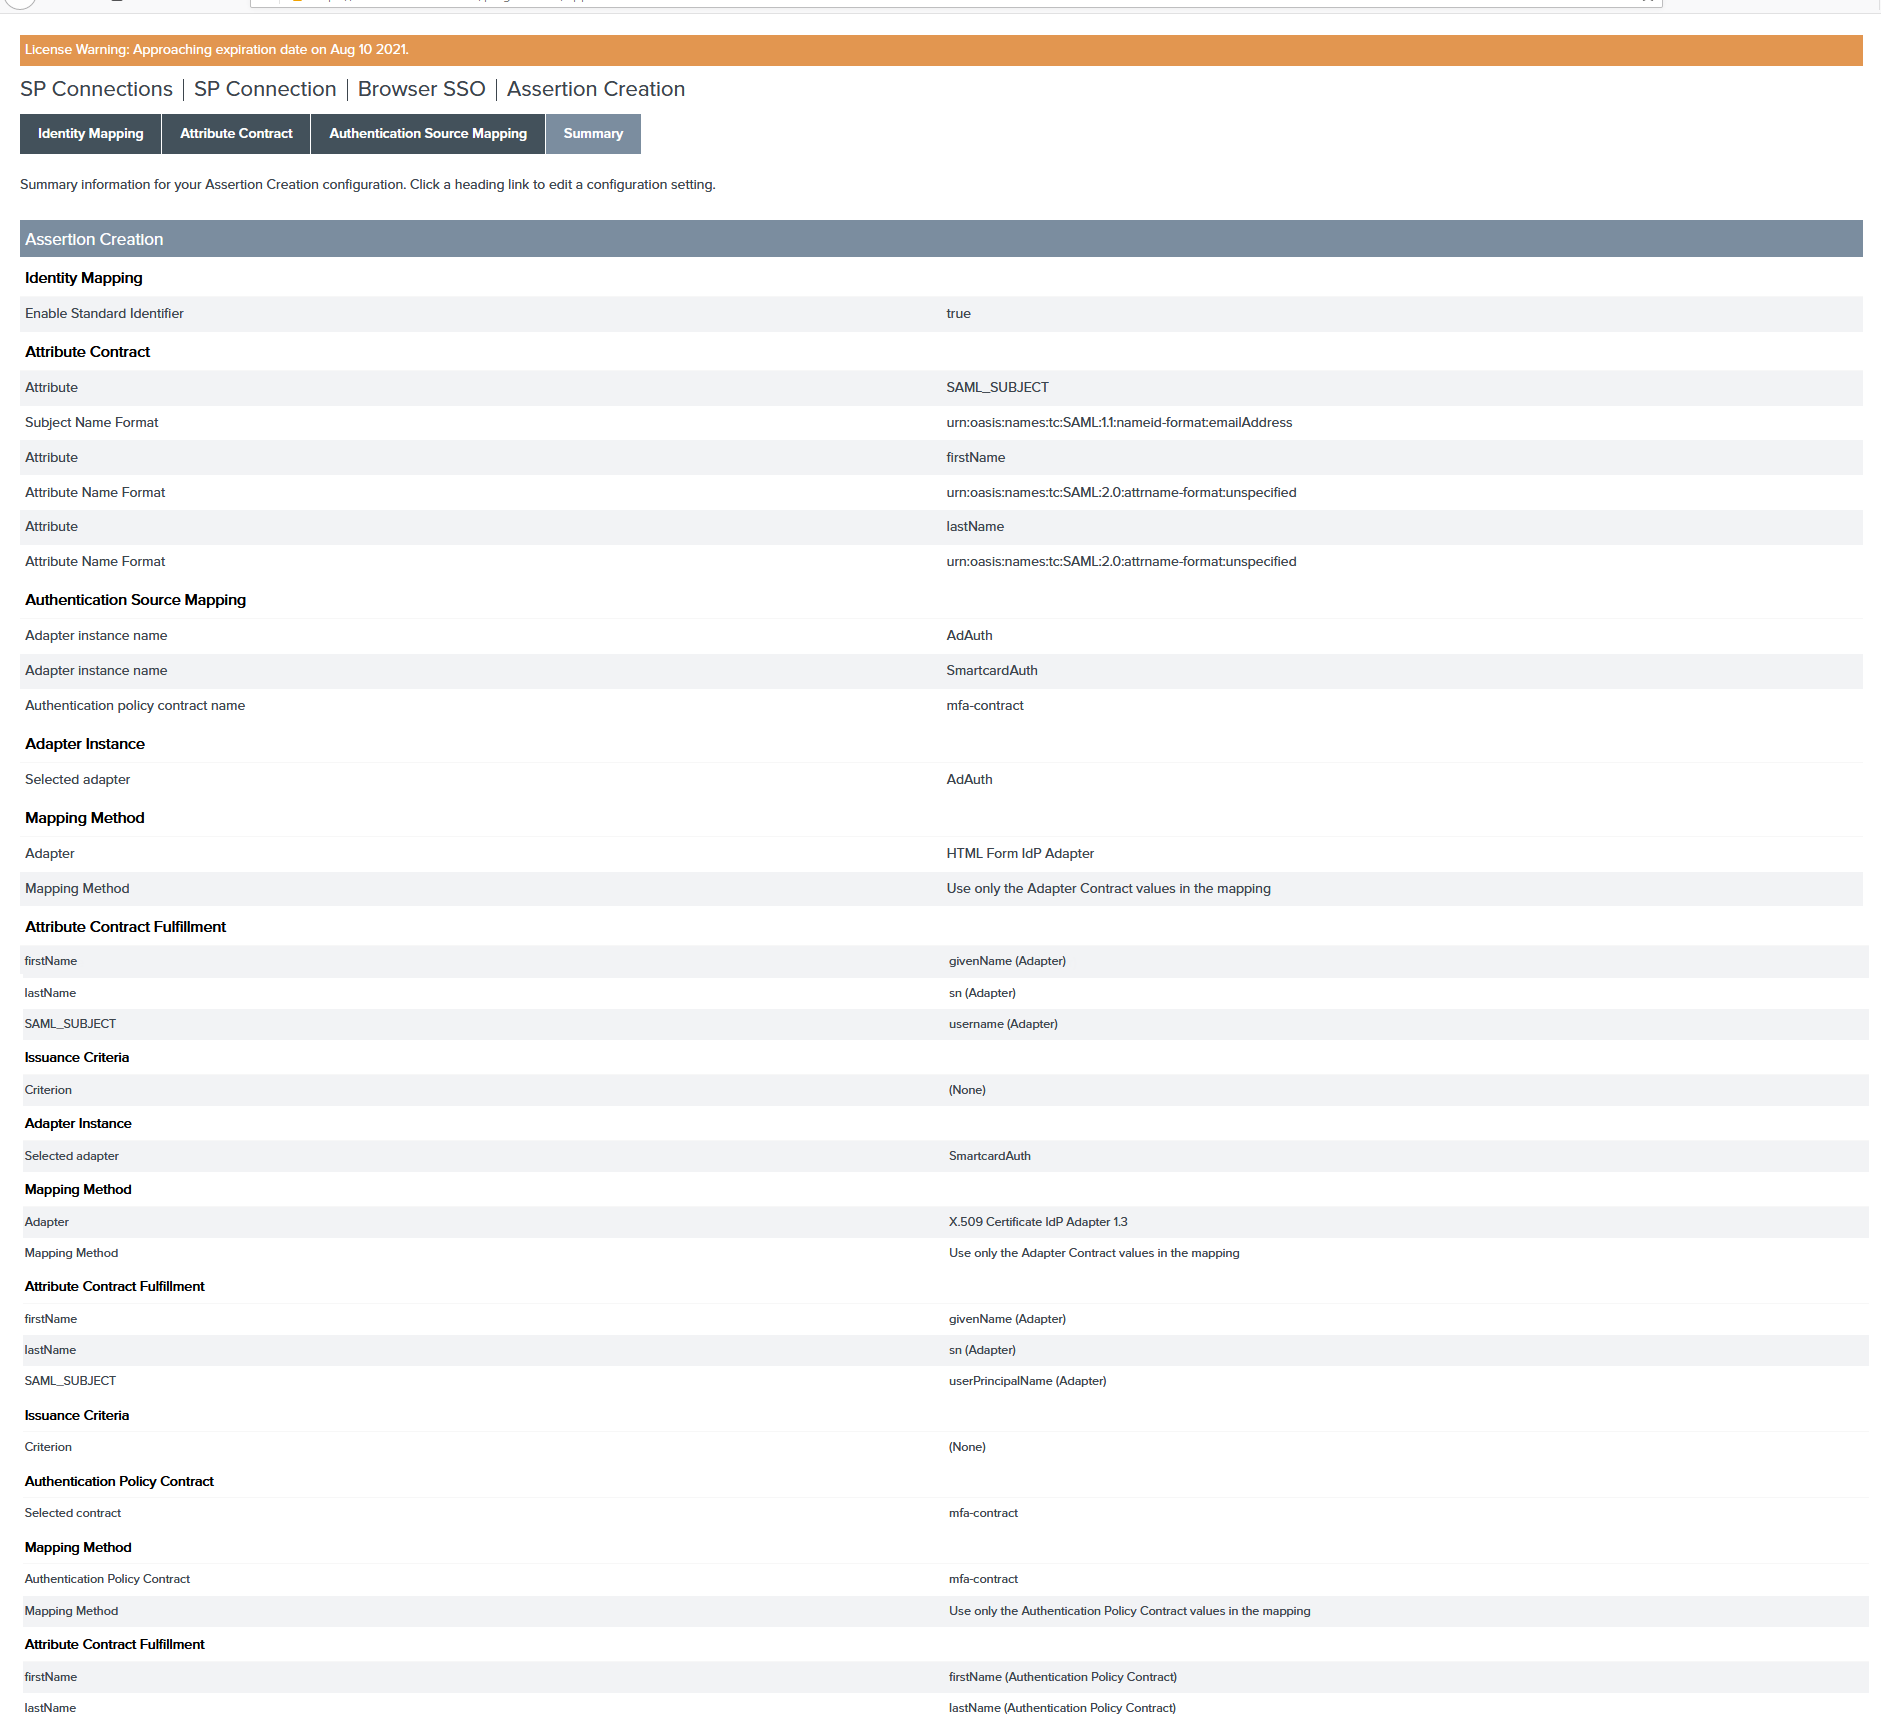The image size is (1881, 1718).
Task: Click the username (Adapter) value
Action: [x=1003, y=1024]
